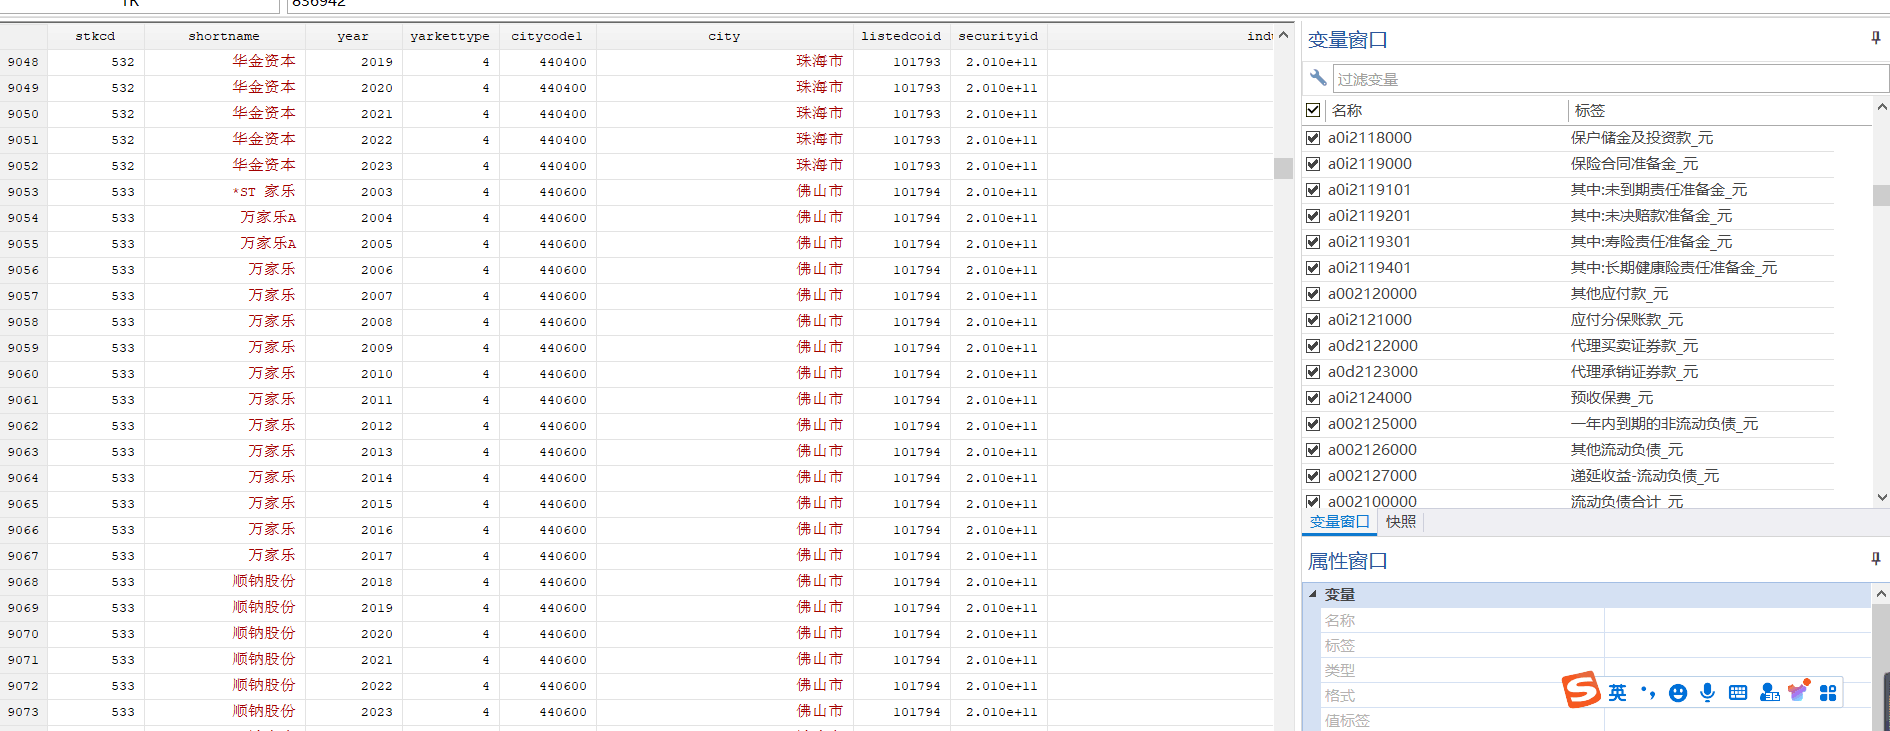Switch to the 变量窗口 tab
This screenshot has width=1890, height=731.
tap(1339, 522)
